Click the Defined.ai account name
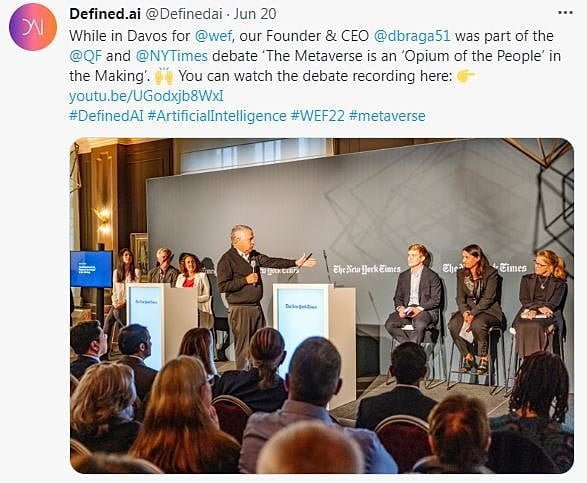587x483 pixels. [x=105, y=14]
